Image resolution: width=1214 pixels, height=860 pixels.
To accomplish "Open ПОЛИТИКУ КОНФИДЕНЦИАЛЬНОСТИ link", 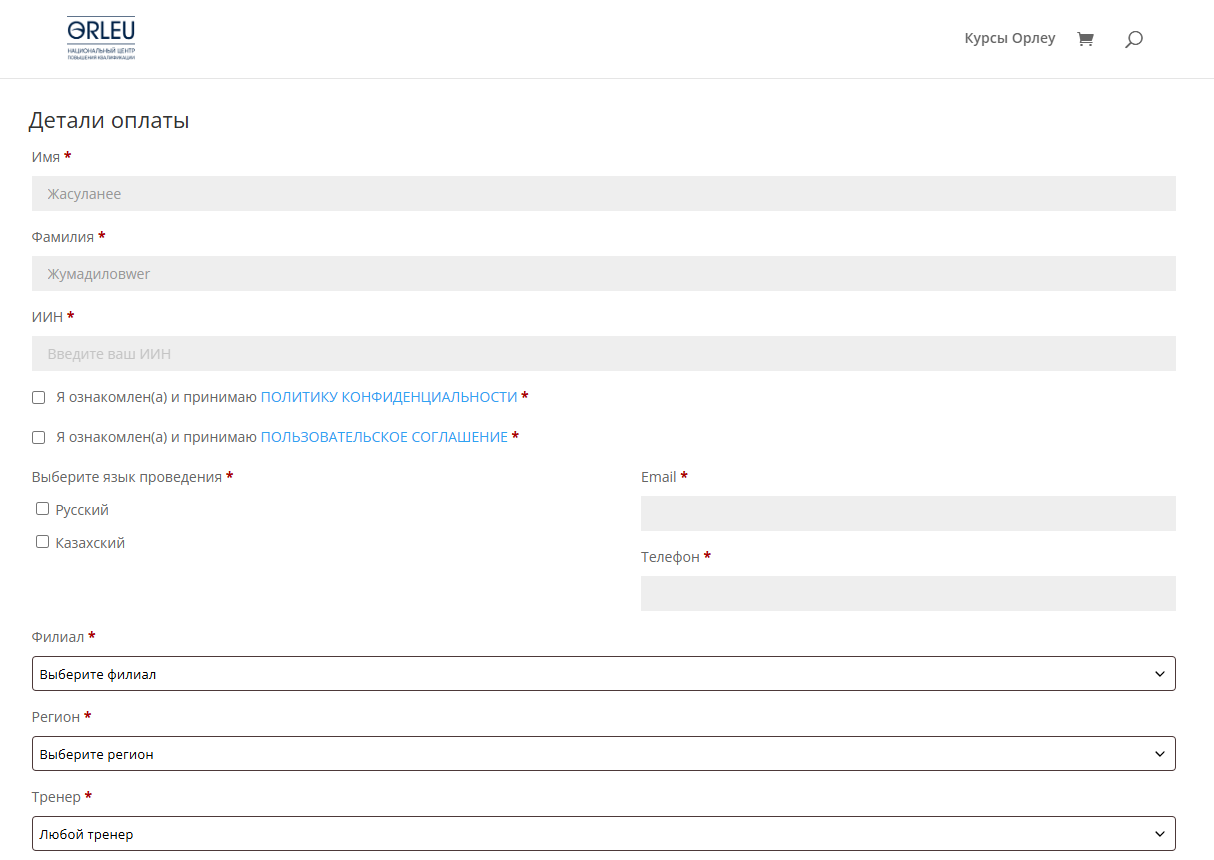I will coord(389,397).
